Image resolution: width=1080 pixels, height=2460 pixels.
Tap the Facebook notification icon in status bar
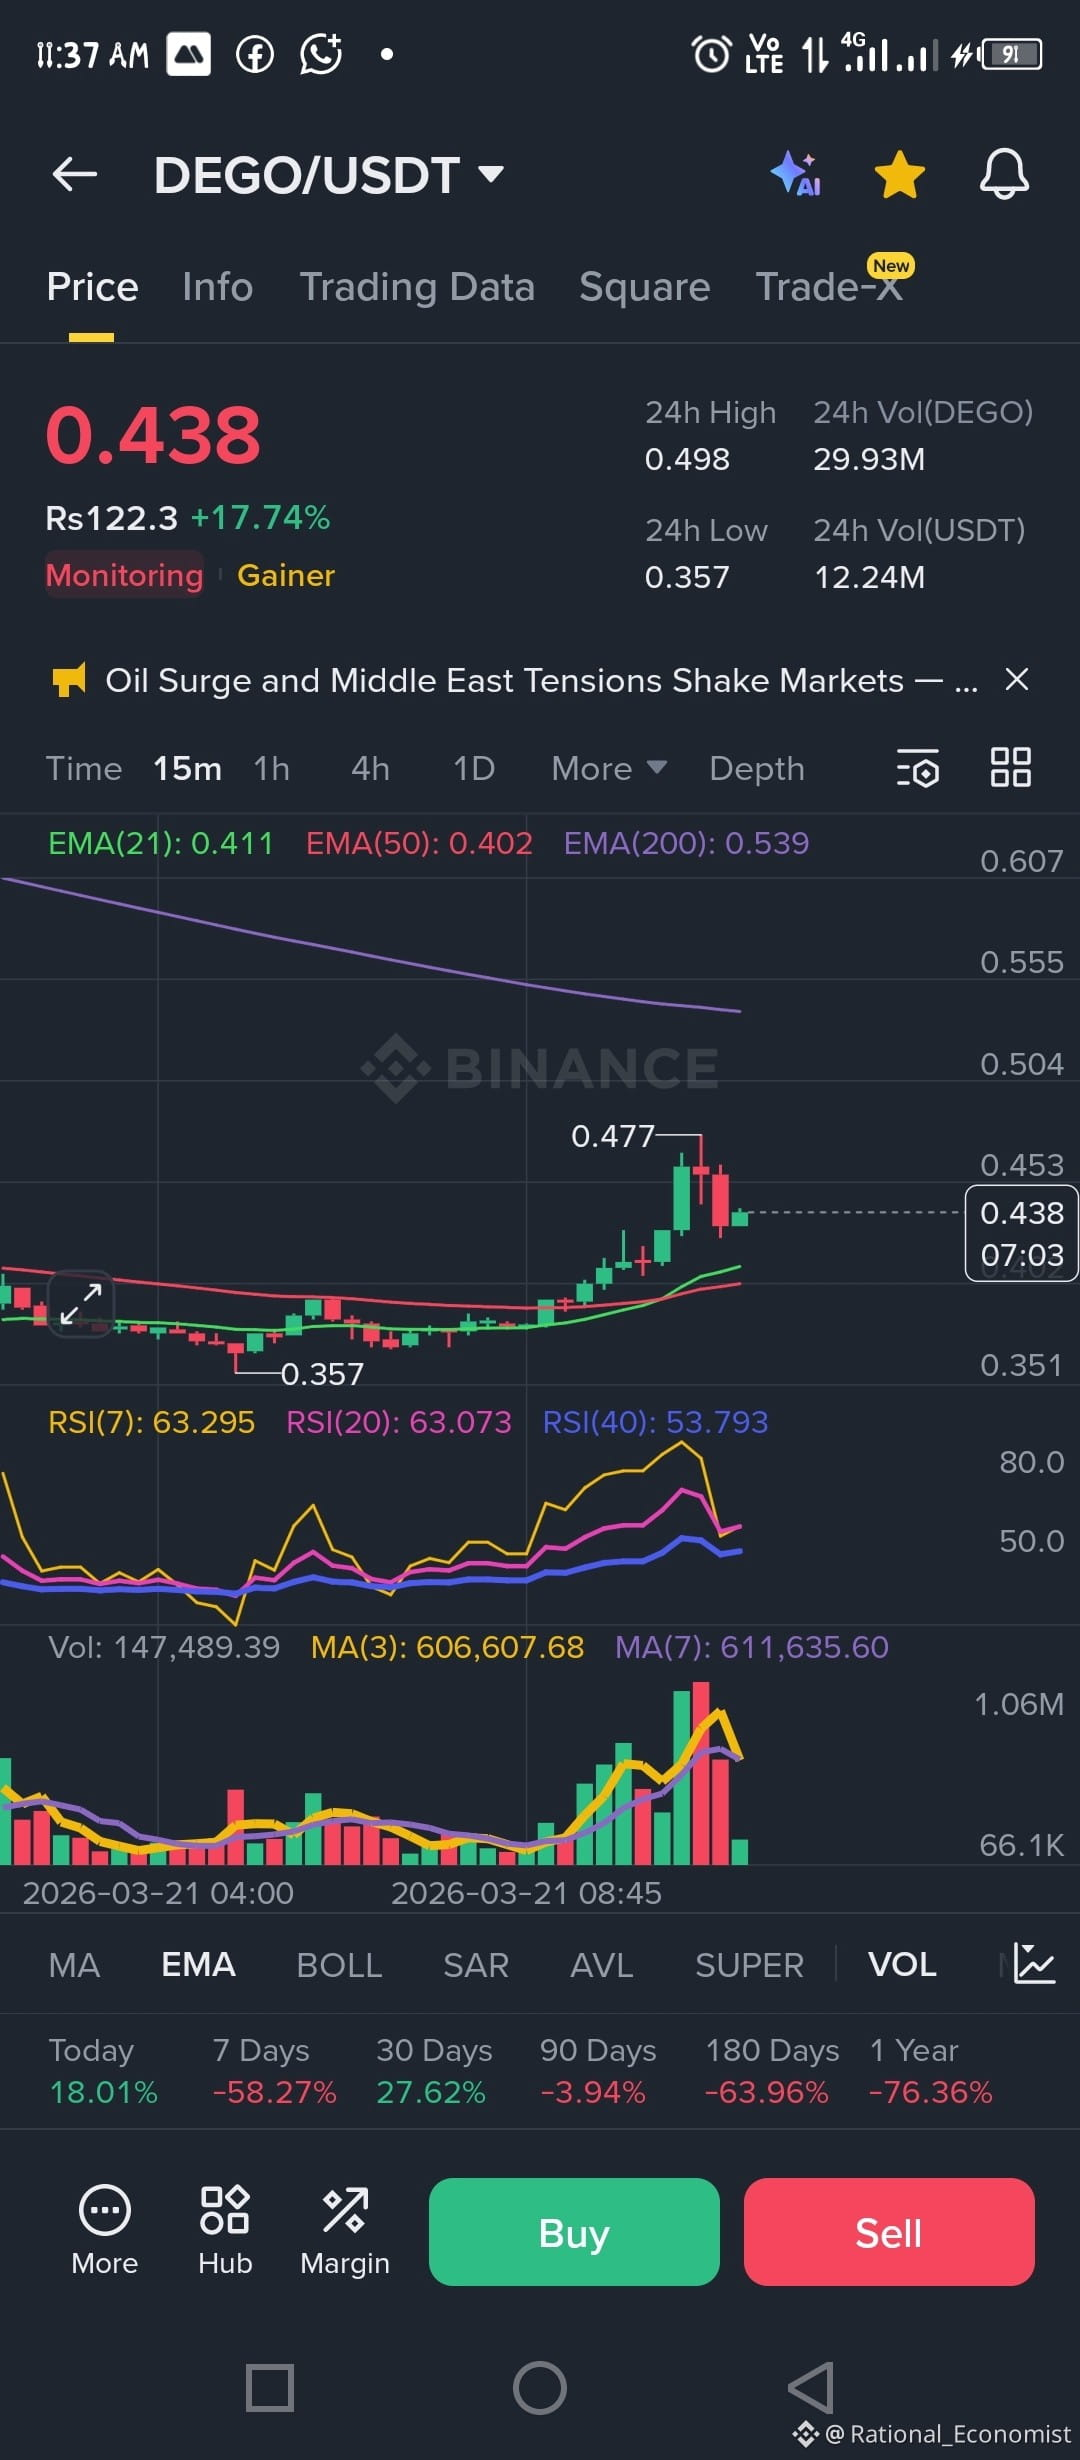pyautogui.click(x=255, y=54)
